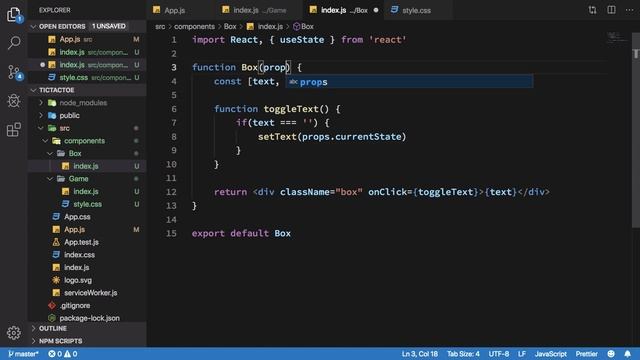The image size is (640, 360).
Task: Open the More Actions ellipsis menu
Action: click(x=629, y=10)
